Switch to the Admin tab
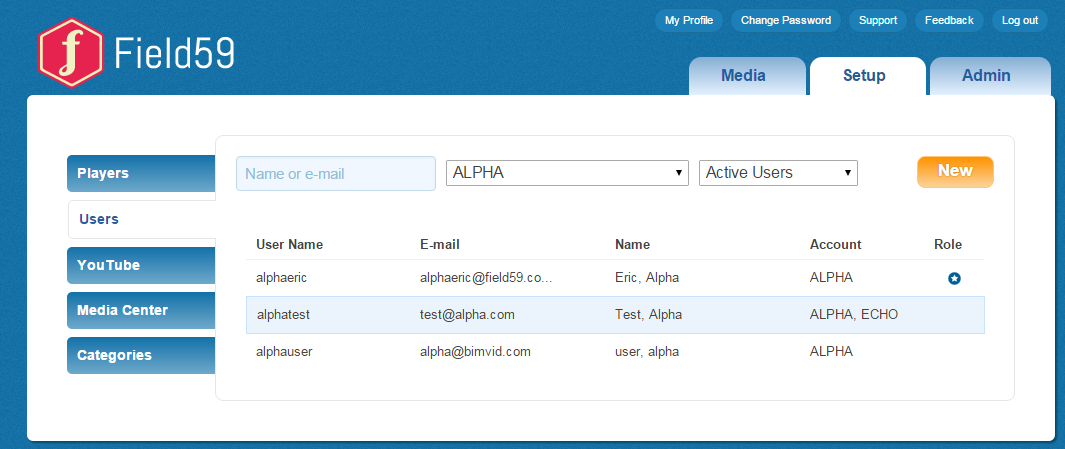The width and height of the screenshot is (1065, 449). pyautogui.click(x=986, y=76)
